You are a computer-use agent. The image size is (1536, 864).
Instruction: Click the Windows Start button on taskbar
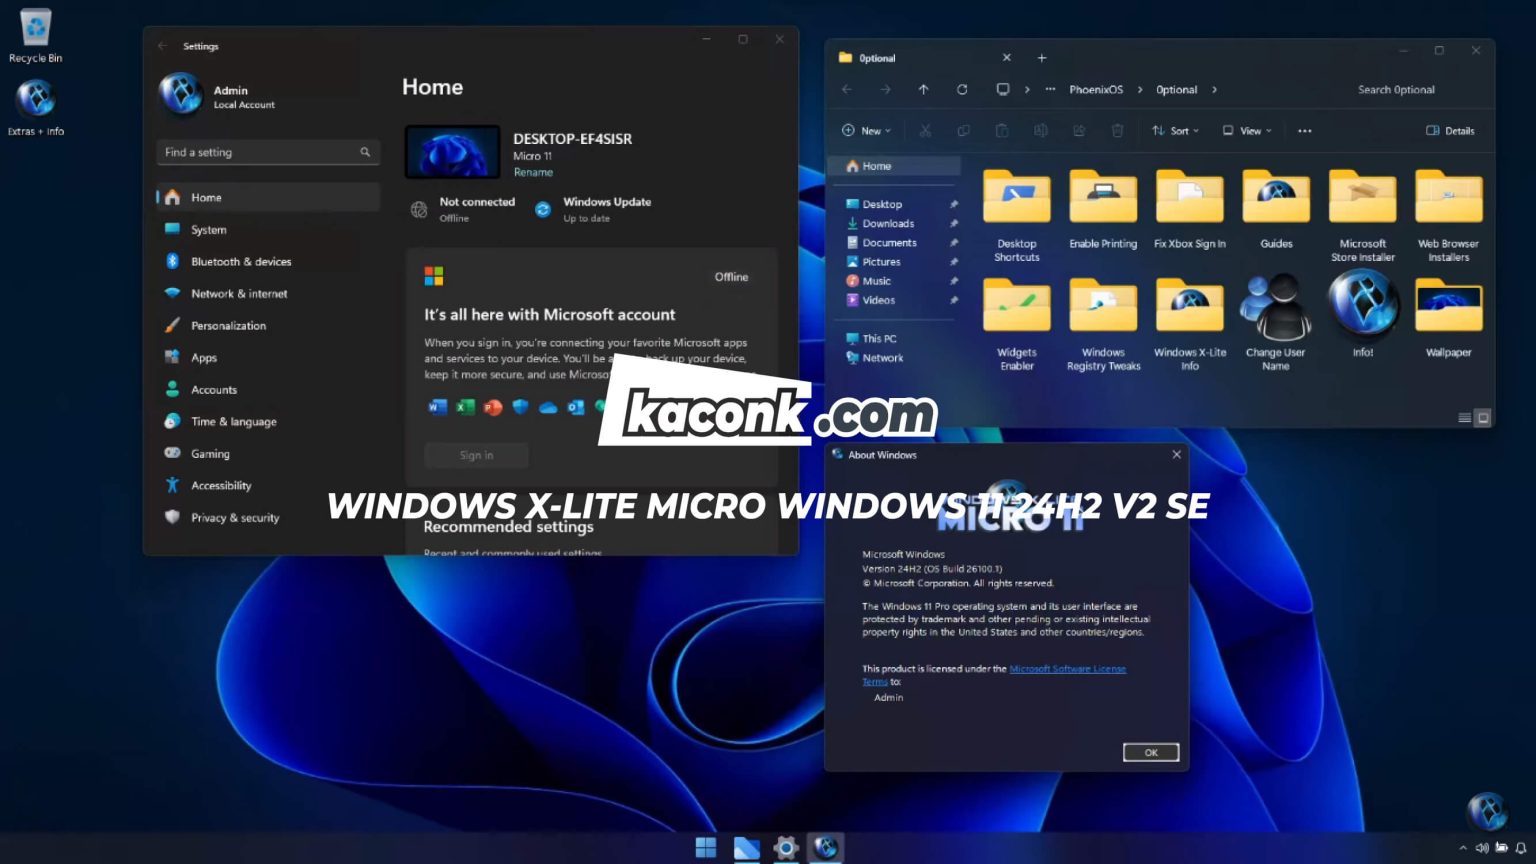coord(706,847)
